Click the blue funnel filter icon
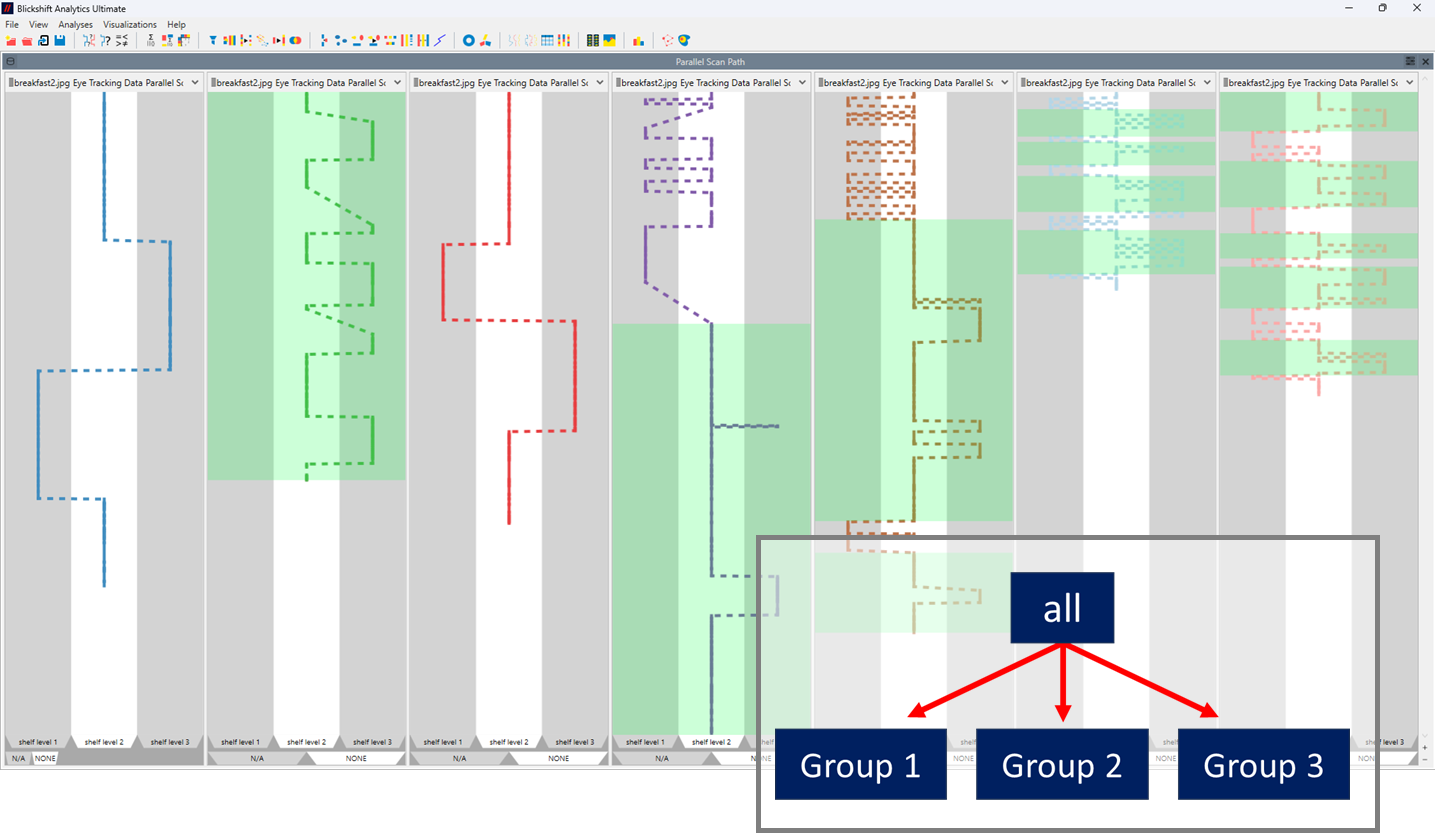This screenshot has width=1435, height=833. pyautogui.click(x=213, y=41)
